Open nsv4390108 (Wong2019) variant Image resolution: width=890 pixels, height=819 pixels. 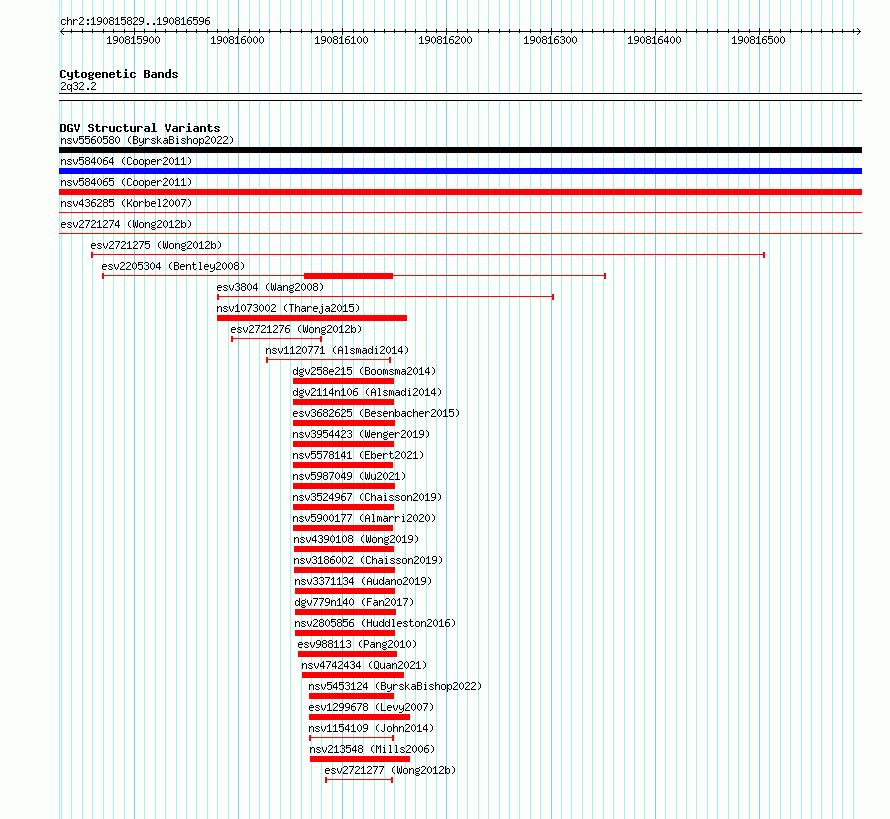[x=356, y=539]
